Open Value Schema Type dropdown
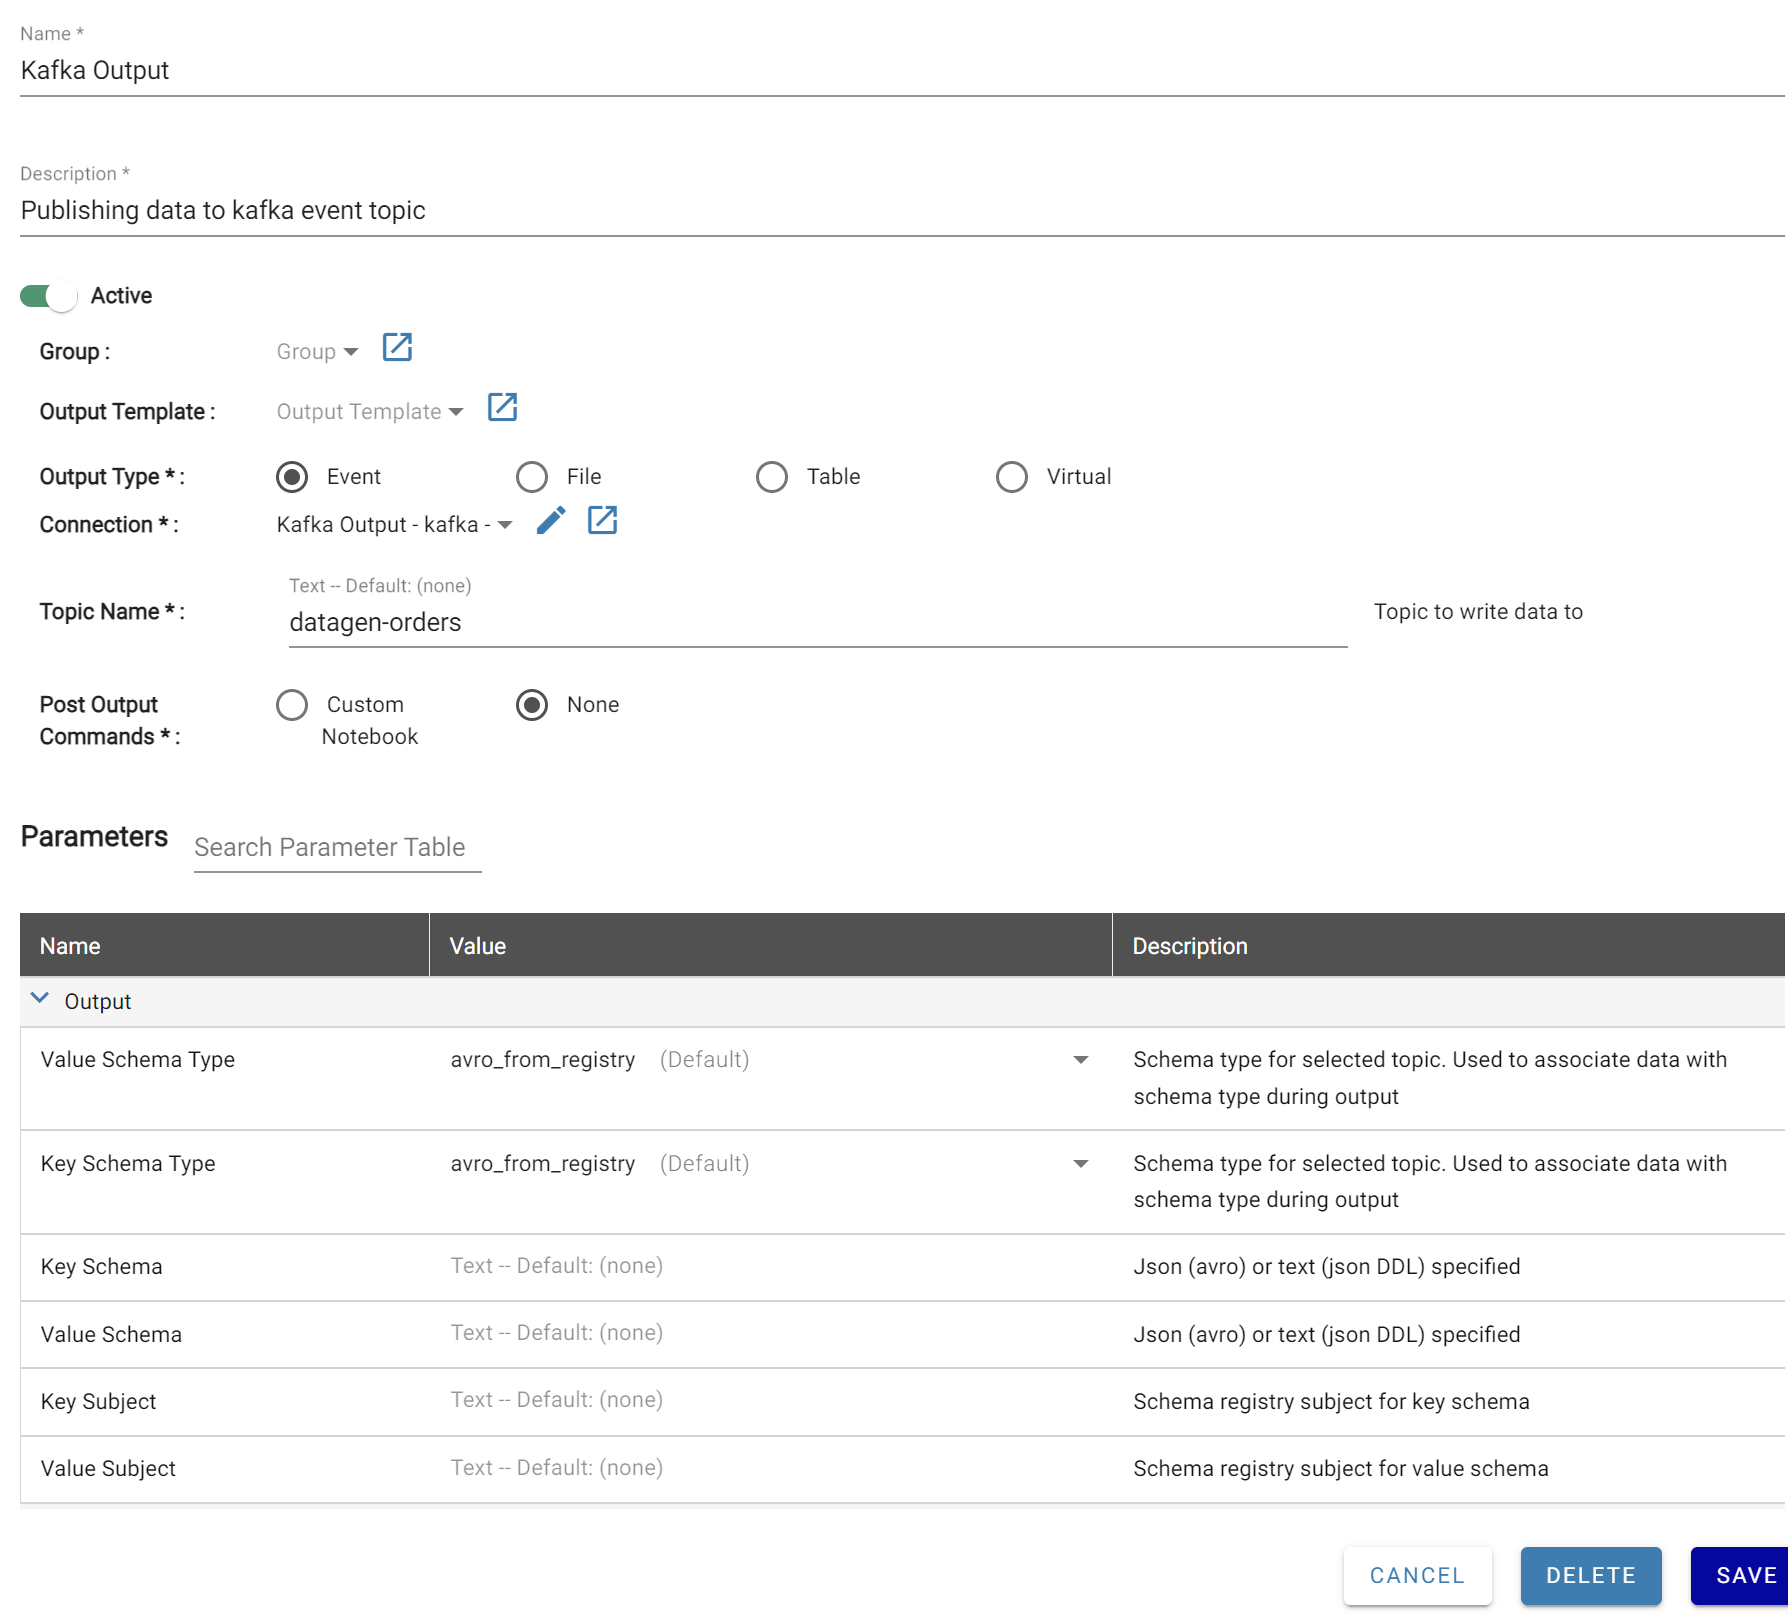Image resolution: width=1788 pixels, height=1618 pixels. (770, 1060)
